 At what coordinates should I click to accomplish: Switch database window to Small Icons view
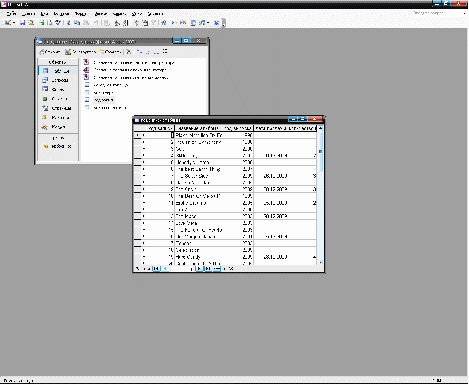pos(148,52)
